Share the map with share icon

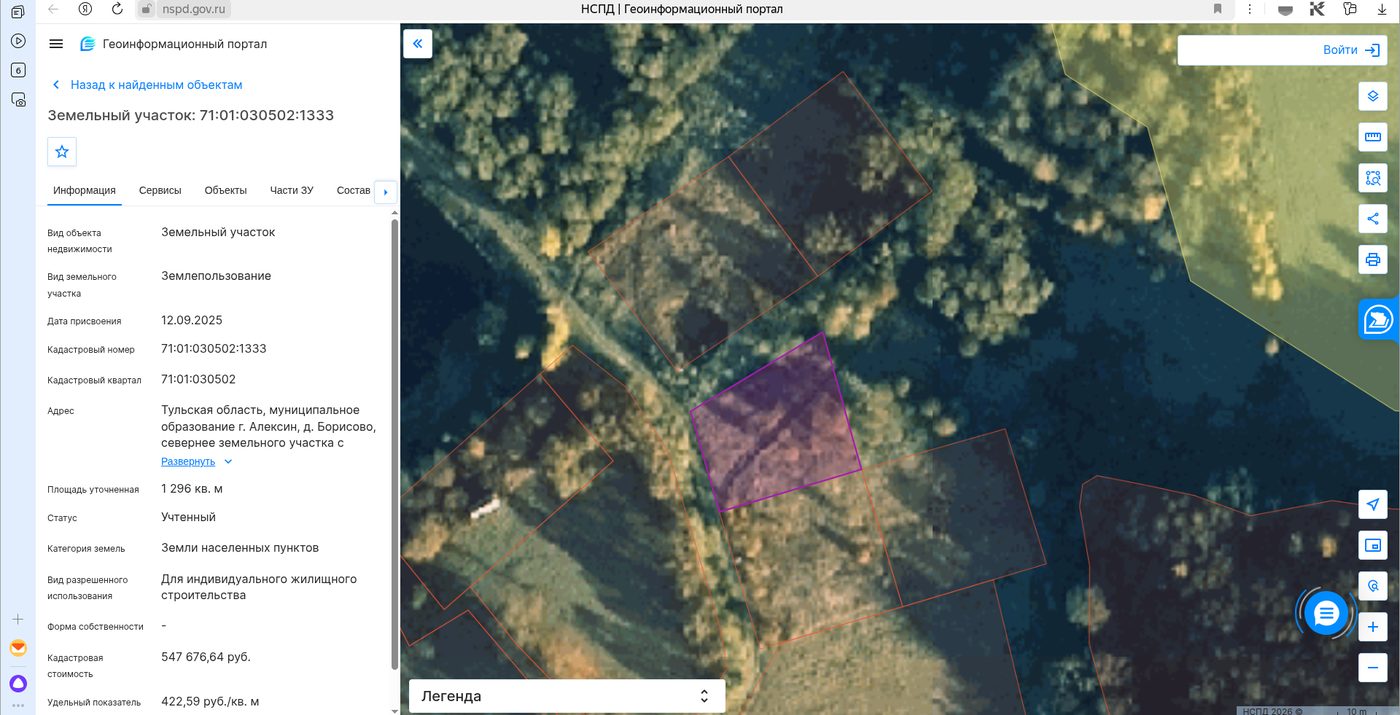pyautogui.click(x=1373, y=219)
